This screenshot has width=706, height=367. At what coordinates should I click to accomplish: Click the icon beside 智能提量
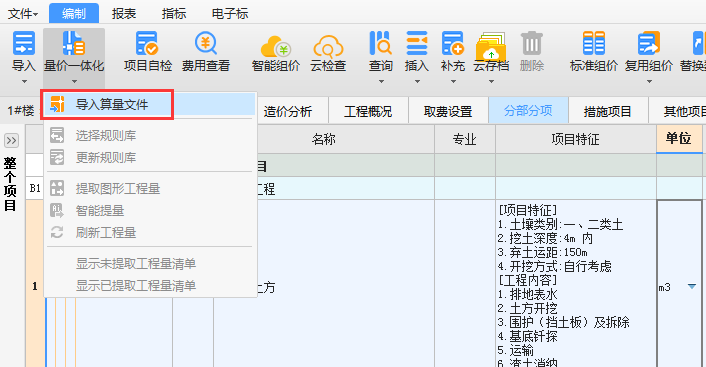tap(57, 210)
